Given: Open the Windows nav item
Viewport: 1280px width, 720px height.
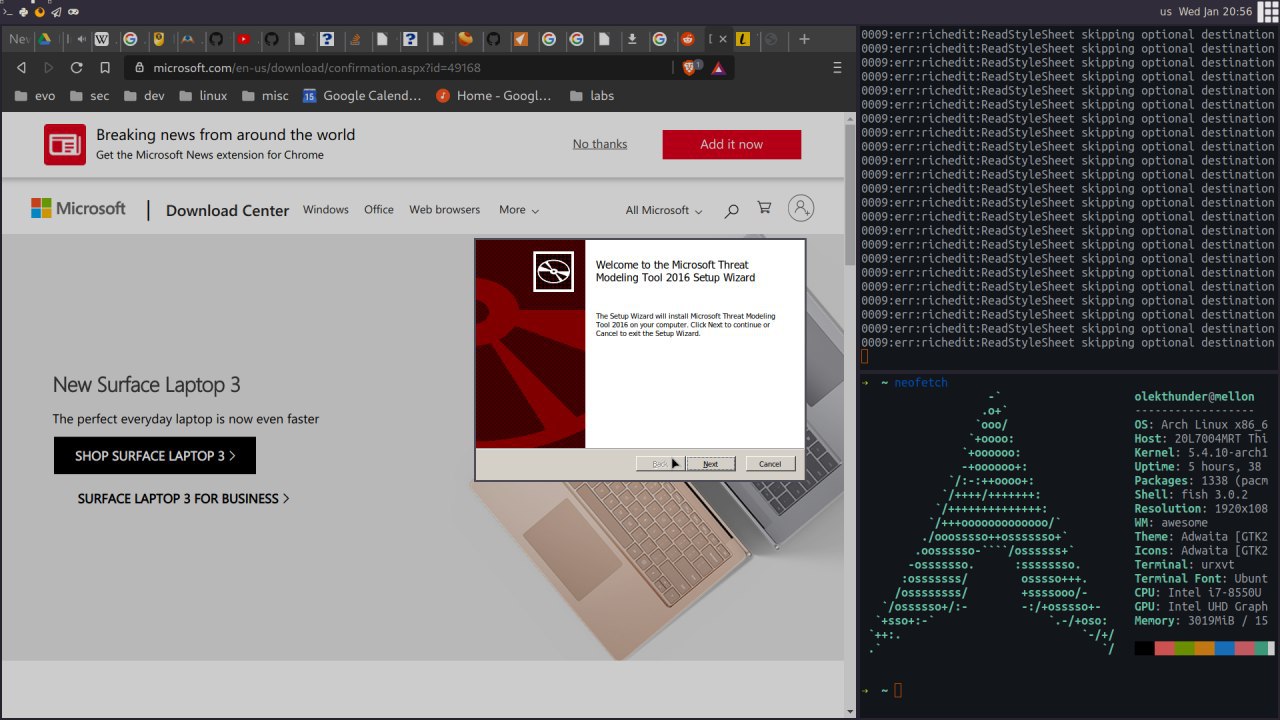Looking at the screenshot, I should 326,210.
